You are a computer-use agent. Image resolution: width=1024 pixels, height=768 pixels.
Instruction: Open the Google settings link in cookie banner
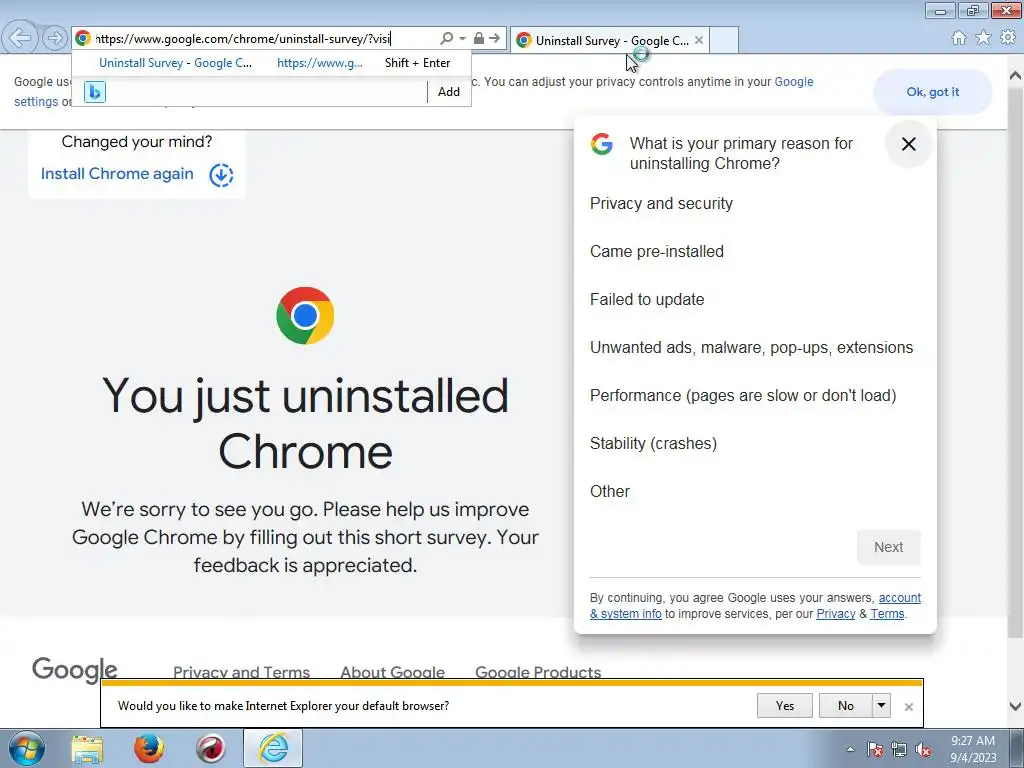click(x=793, y=82)
